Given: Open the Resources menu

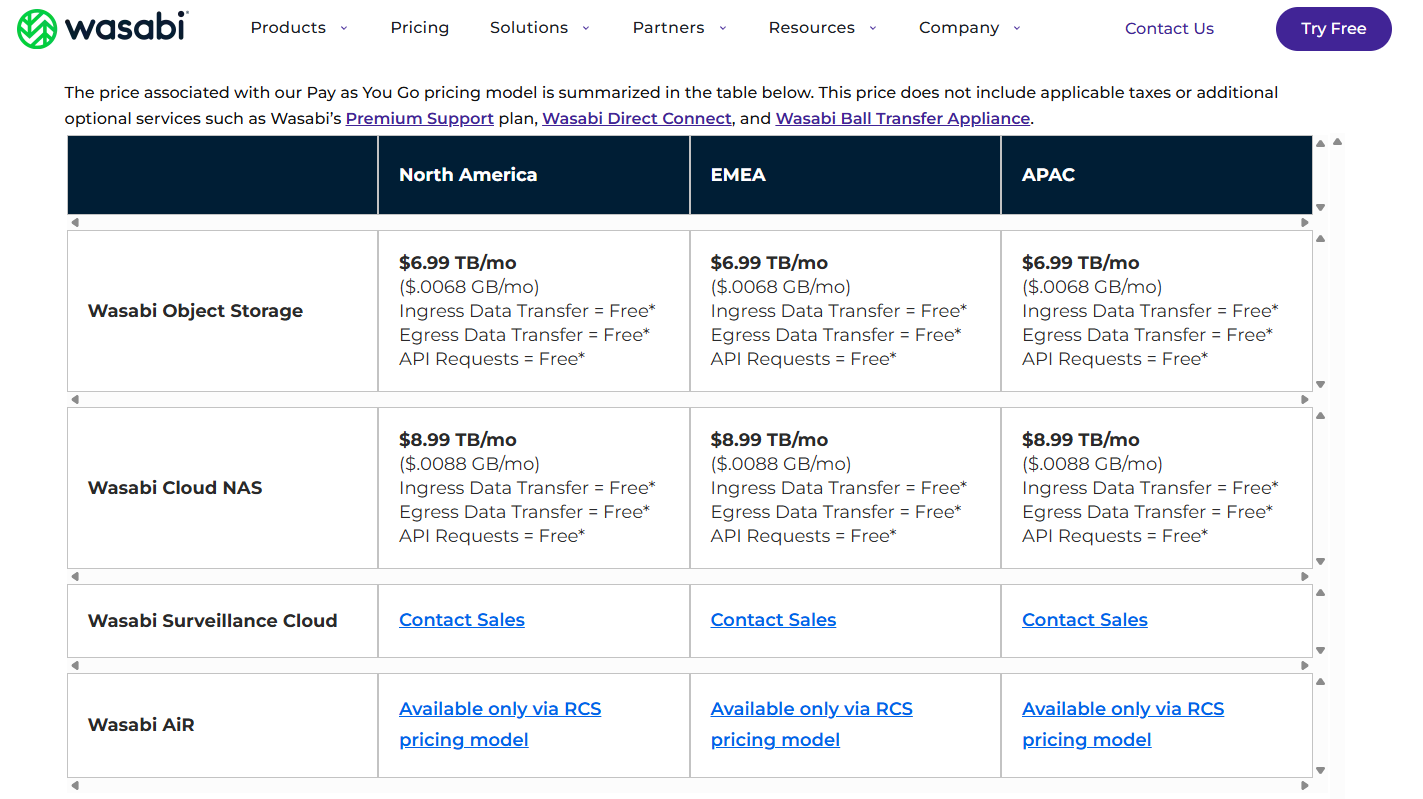Looking at the screenshot, I should coord(811,28).
